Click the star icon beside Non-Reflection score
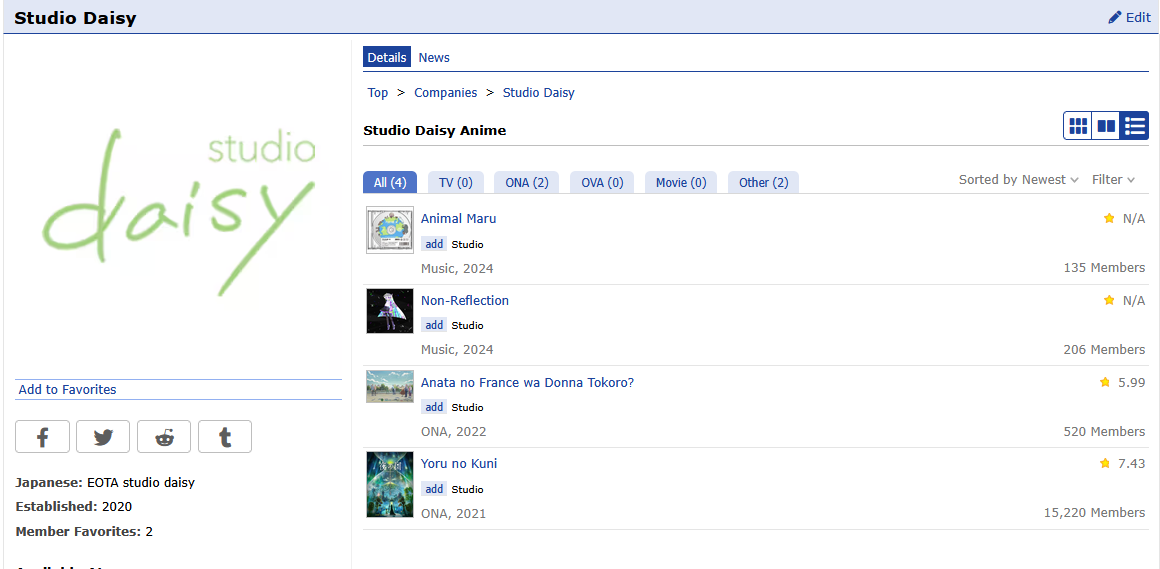The width and height of the screenshot is (1160, 569). 1109,300
